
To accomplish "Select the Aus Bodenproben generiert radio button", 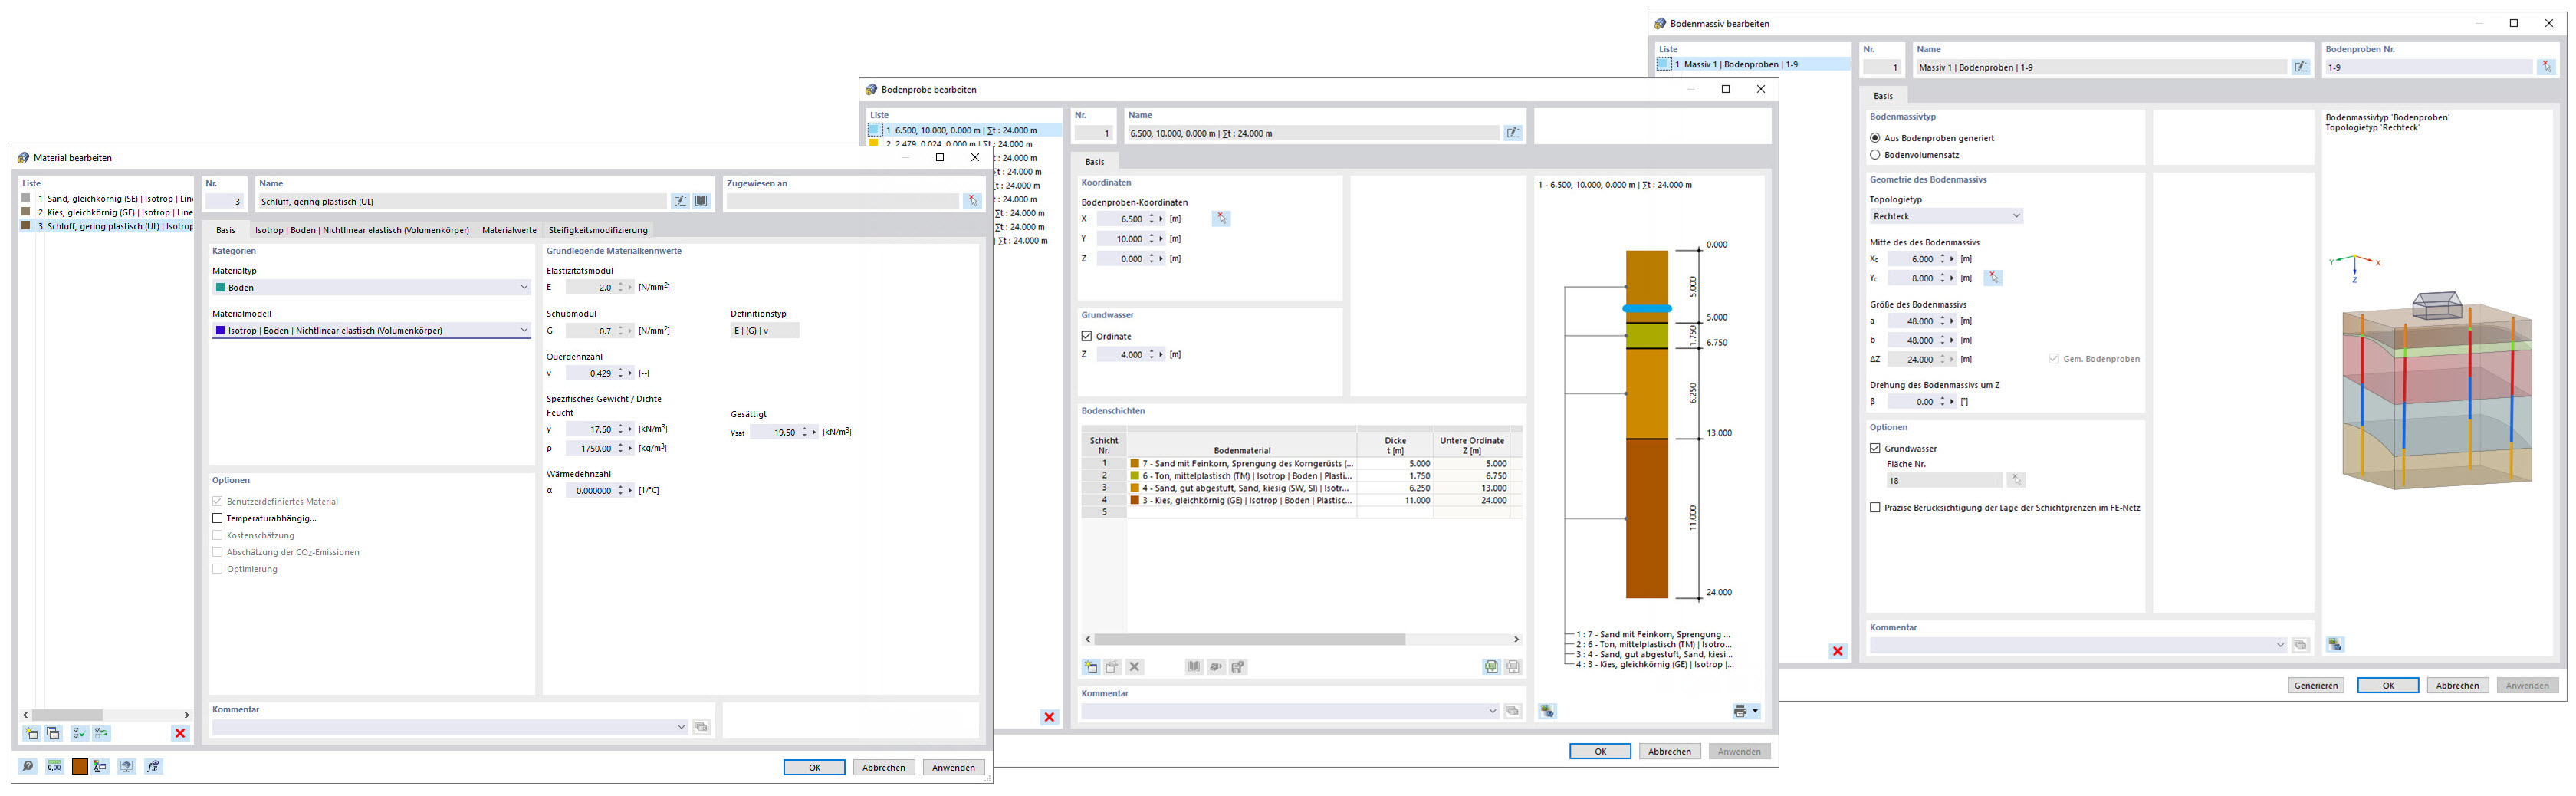I will pos(1875,138).
